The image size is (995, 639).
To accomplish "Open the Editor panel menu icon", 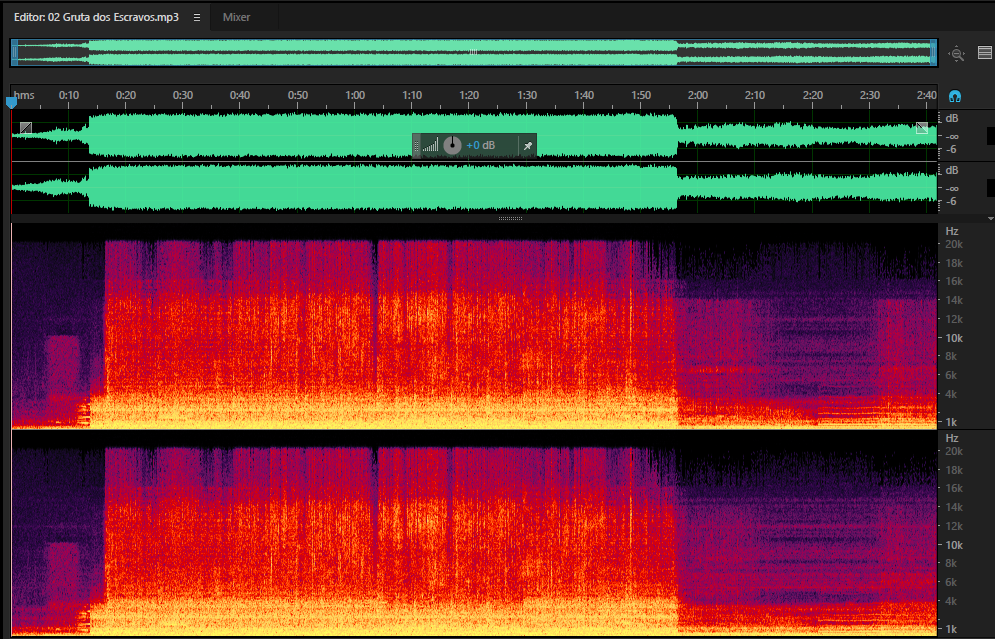I will tap(197, 18).
